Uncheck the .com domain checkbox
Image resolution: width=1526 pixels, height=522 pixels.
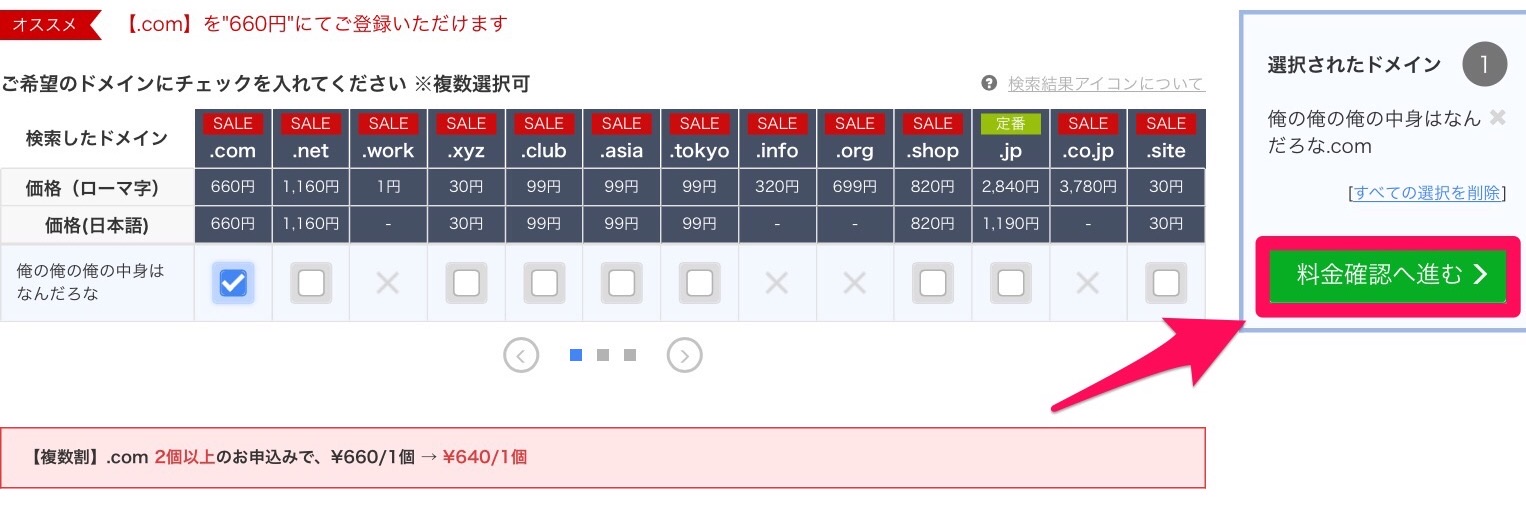pyautogui.click(x=233, y=284)
